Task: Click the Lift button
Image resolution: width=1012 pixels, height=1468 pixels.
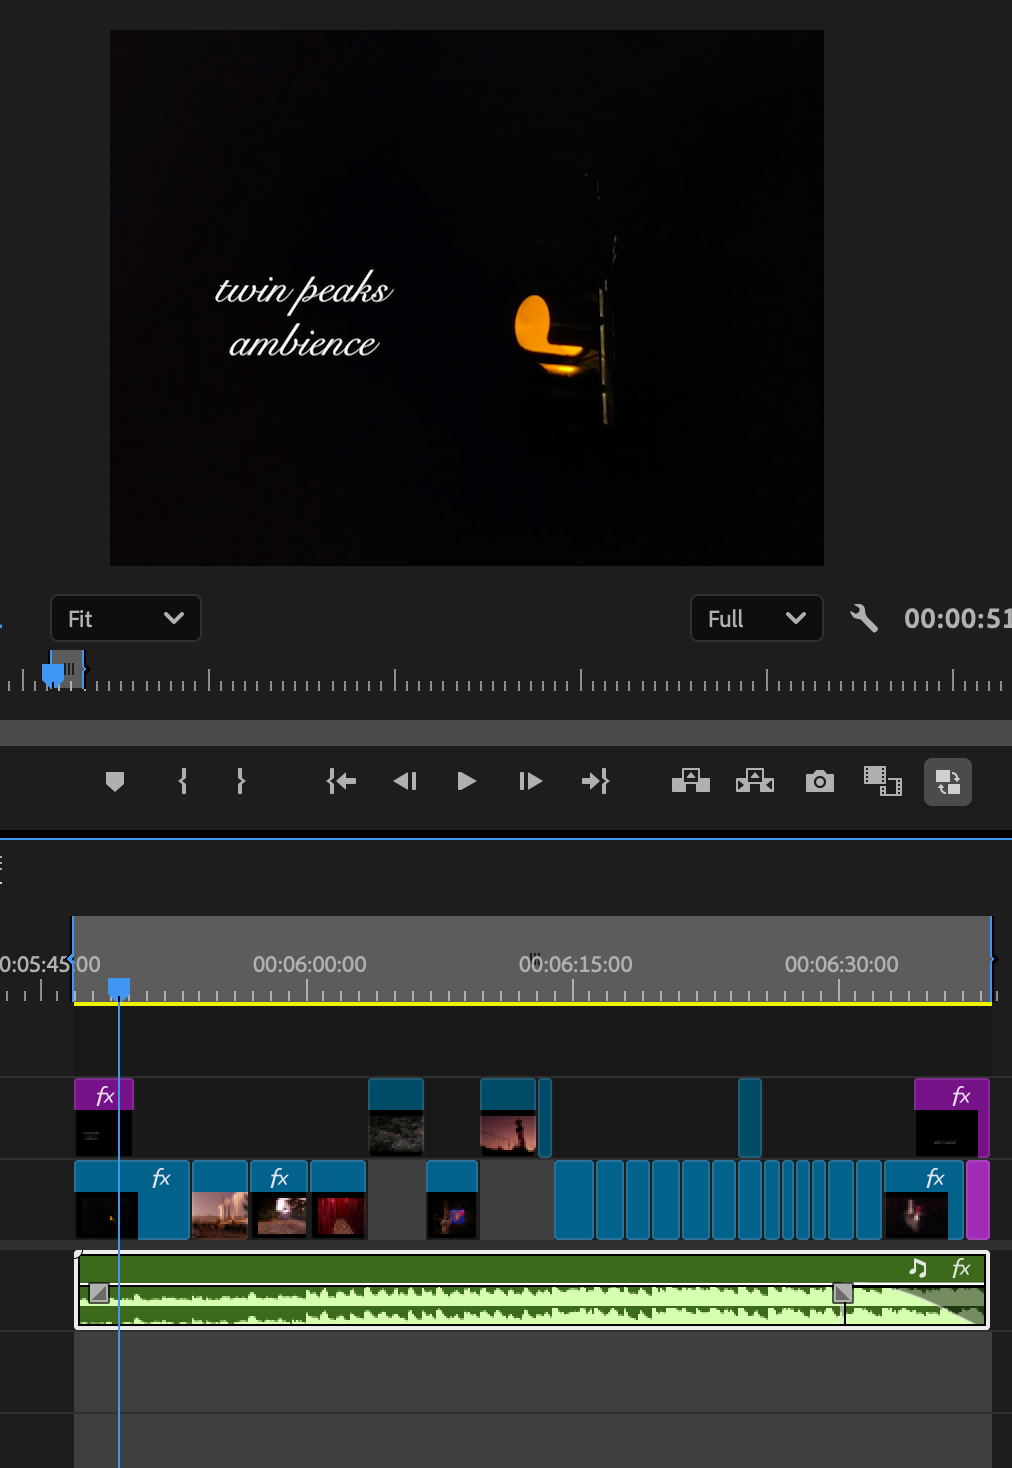Action: pos(691,781)
